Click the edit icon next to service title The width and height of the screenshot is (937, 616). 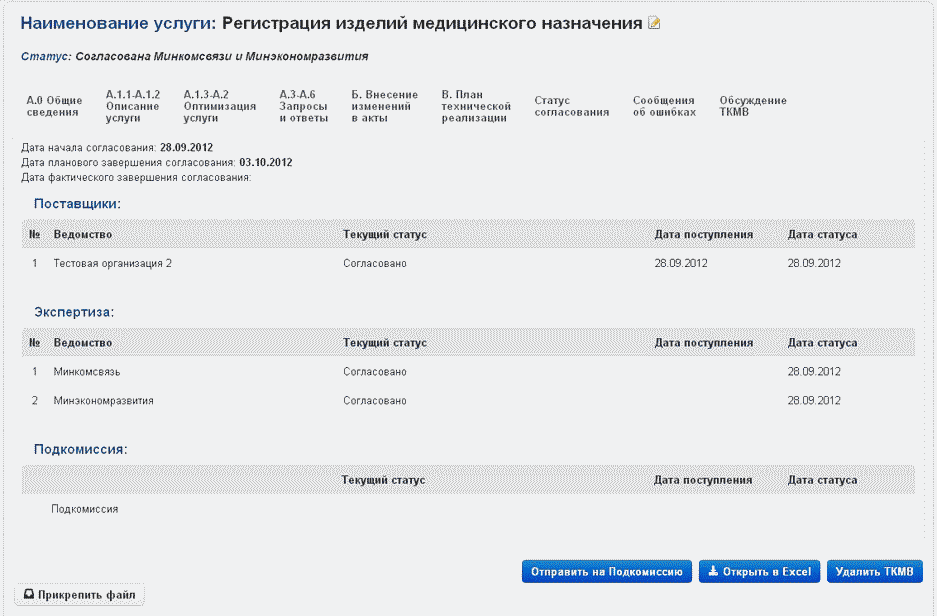655,24
